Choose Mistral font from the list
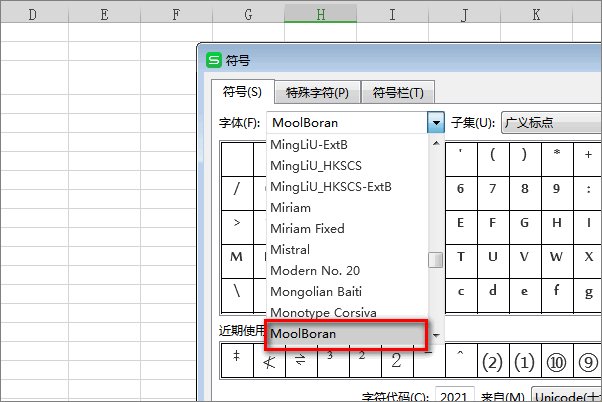602x402 pixels. point(347,250)
